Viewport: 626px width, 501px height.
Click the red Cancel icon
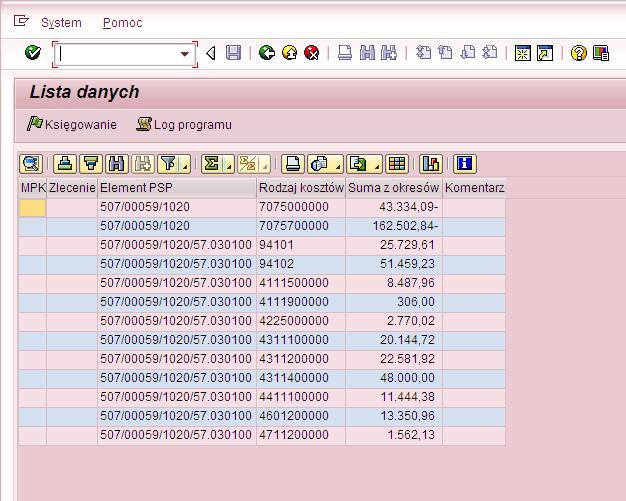point(312,53)
